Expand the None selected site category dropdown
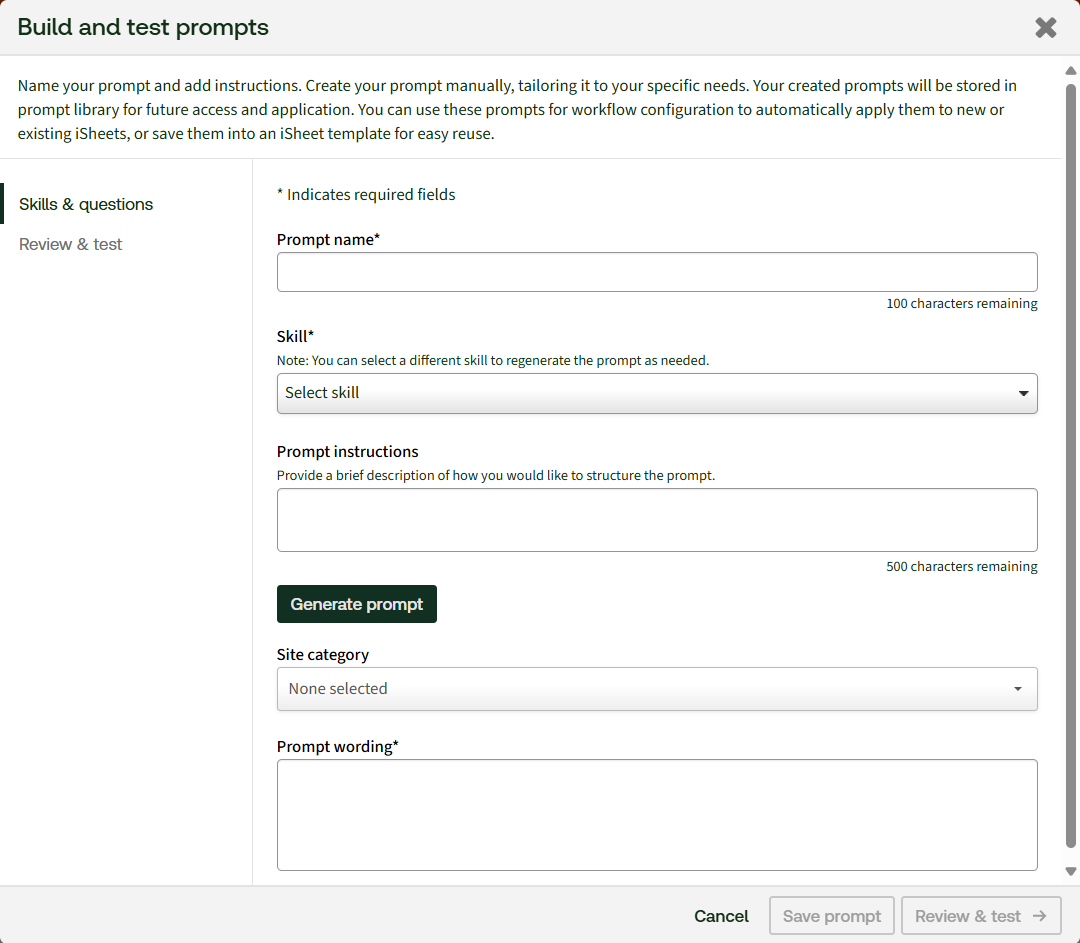The image size is (1080, 943). (x=656, y=689)
